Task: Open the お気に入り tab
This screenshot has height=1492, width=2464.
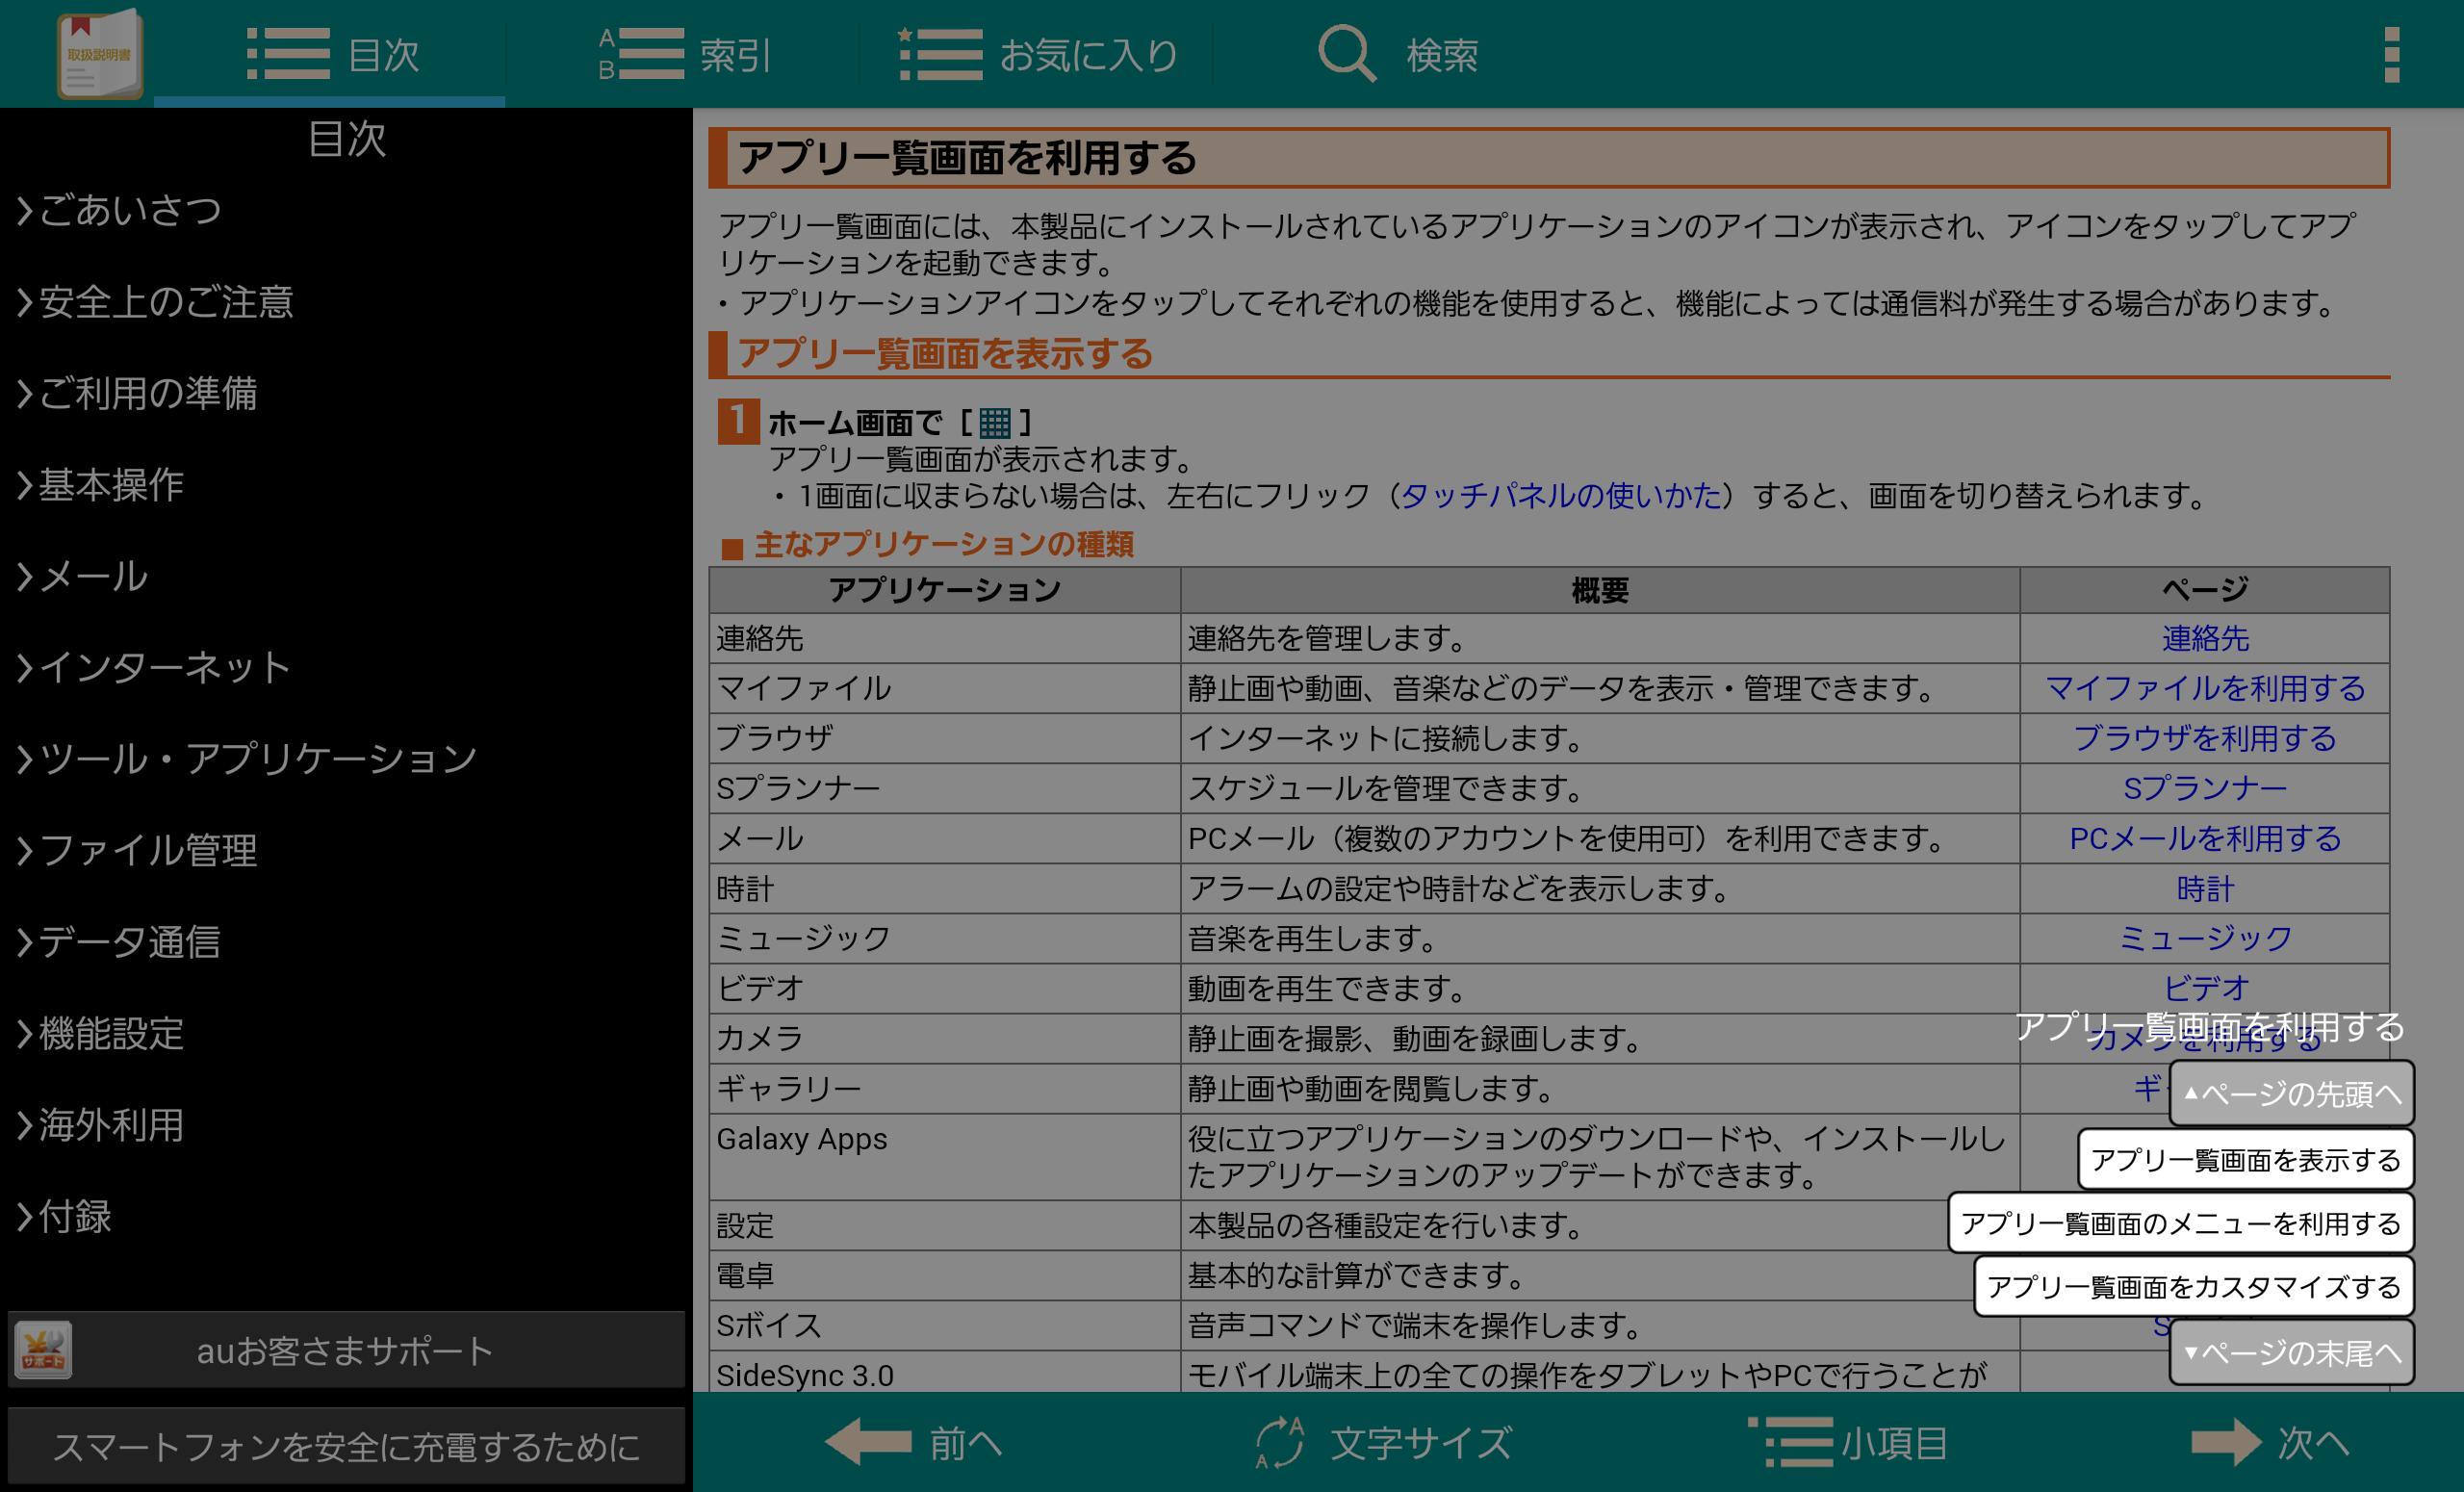Action: click(1037, 54)
